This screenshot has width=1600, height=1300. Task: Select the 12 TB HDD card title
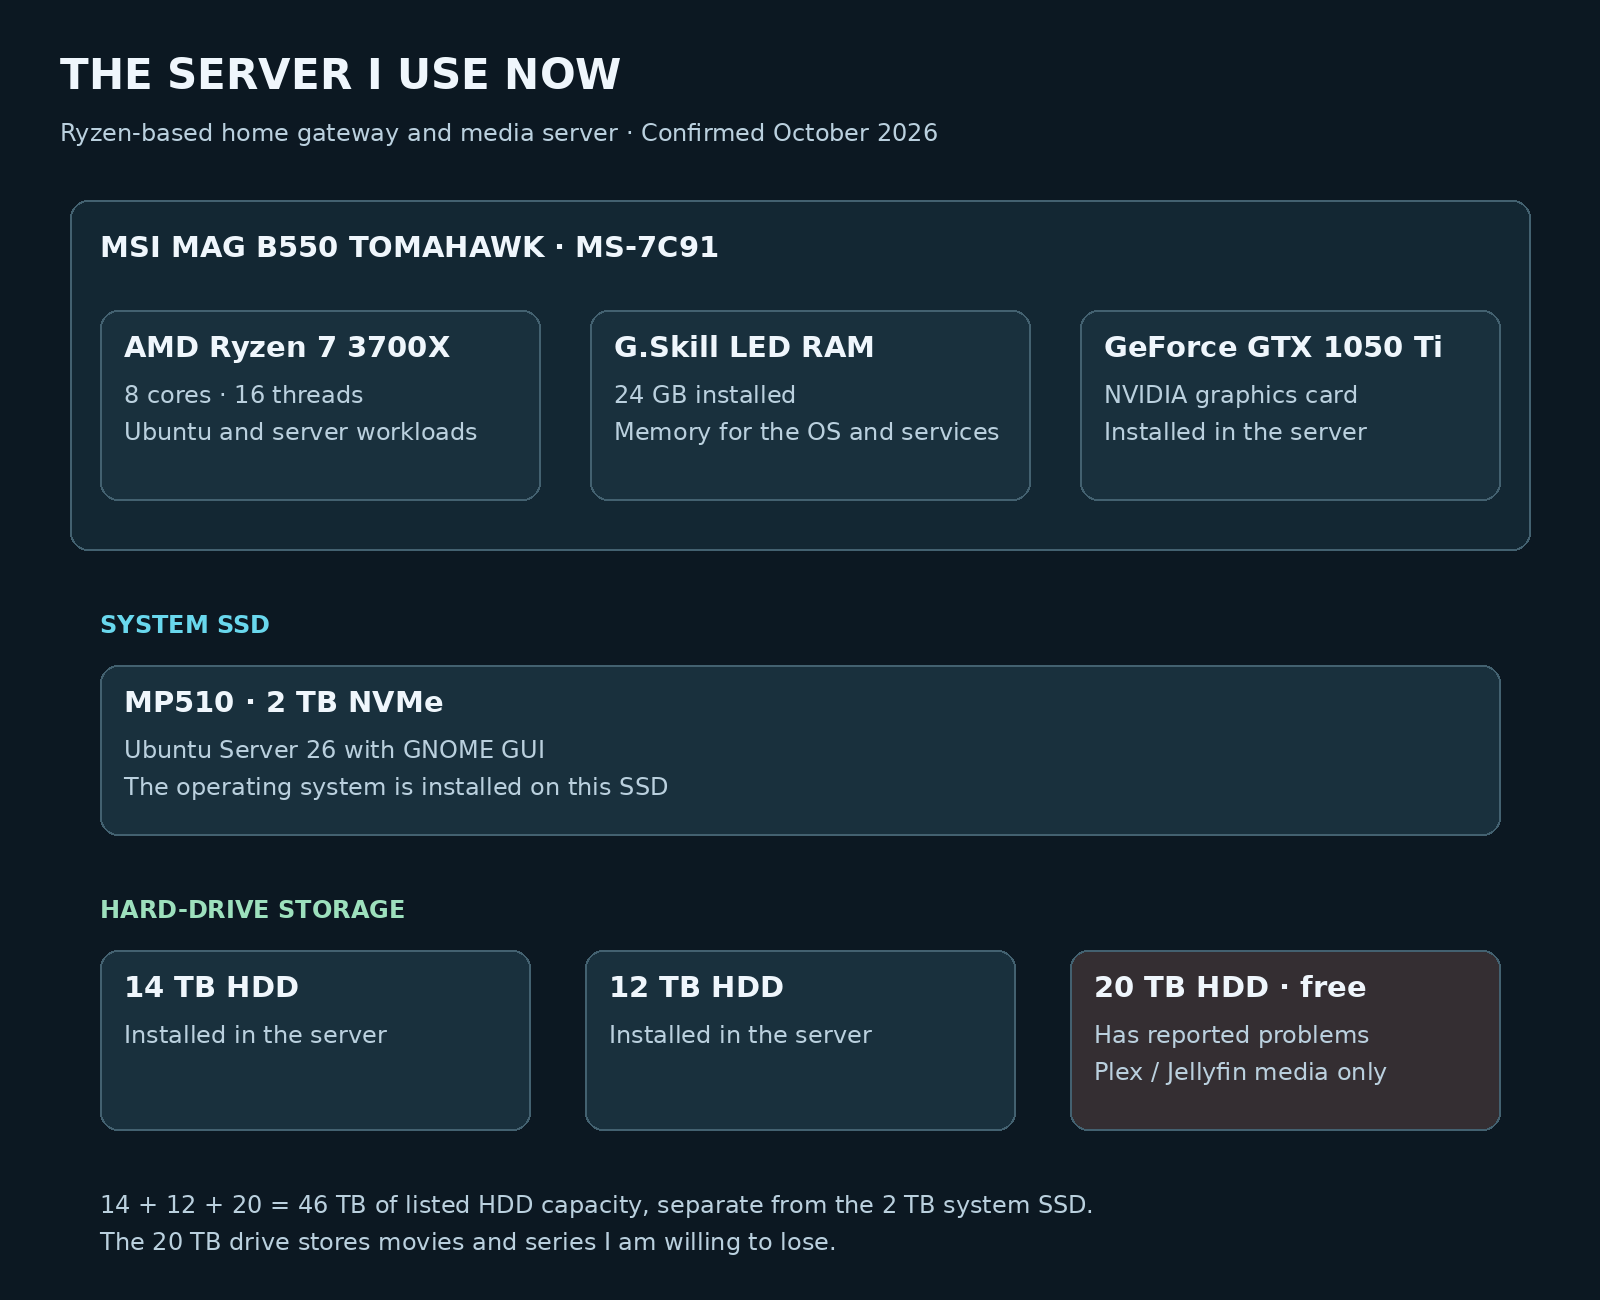(x=697, y=987)
